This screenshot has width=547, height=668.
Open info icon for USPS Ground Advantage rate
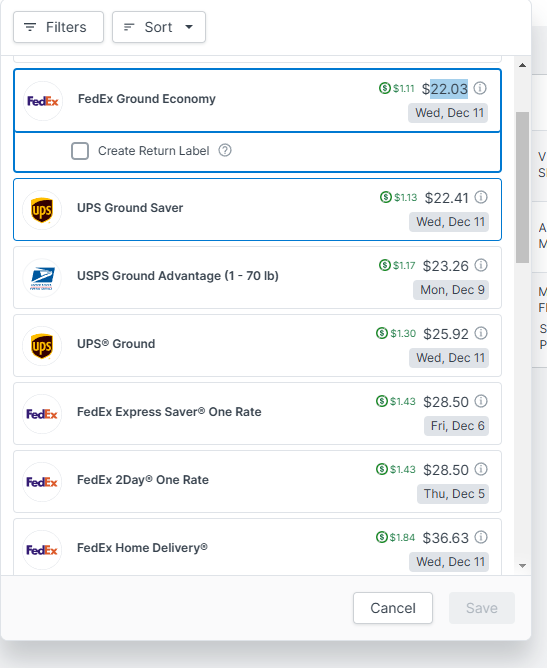481,265
